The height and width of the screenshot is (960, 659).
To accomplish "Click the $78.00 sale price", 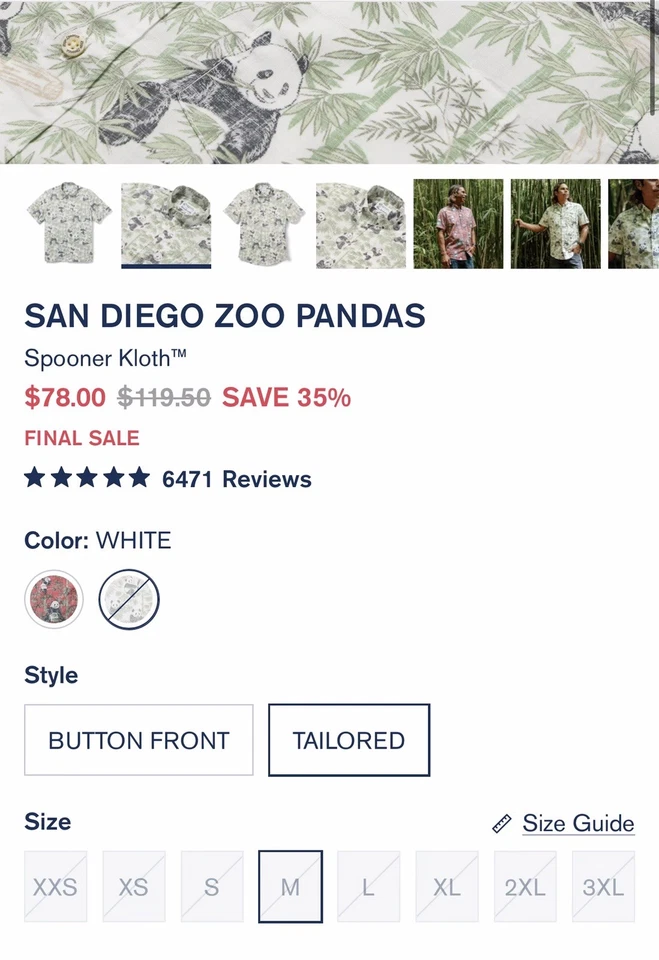I will (x=64, y=397).
